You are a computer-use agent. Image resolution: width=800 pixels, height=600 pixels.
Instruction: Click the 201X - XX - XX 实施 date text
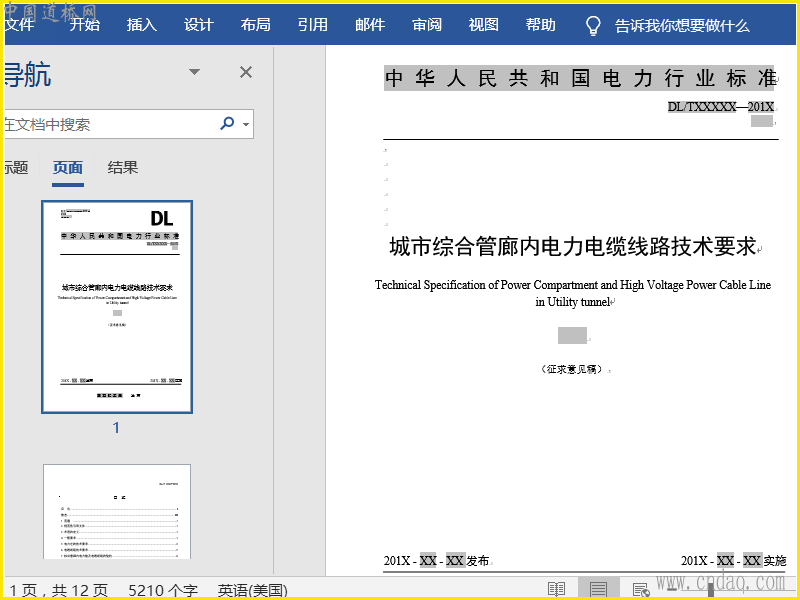[733, 561]
